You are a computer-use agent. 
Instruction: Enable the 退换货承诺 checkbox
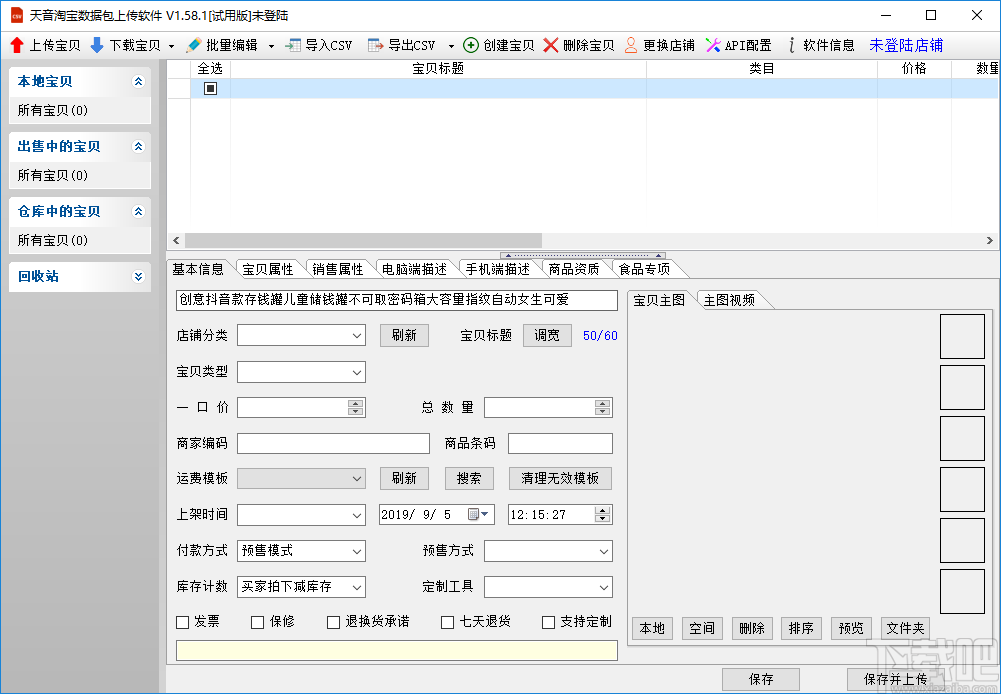333,622
